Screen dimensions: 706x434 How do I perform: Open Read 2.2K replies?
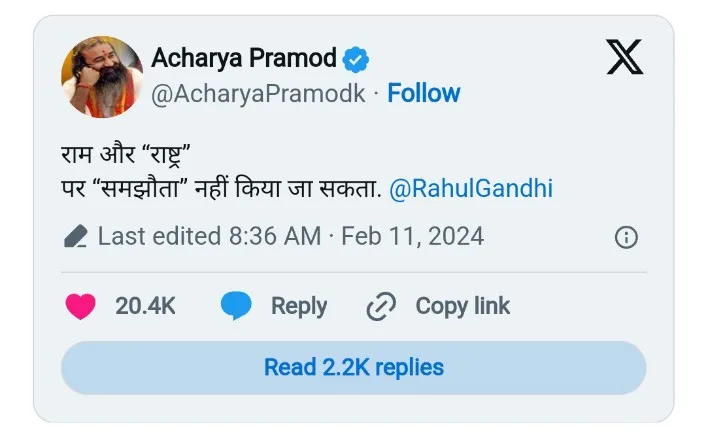click(353, 367)
